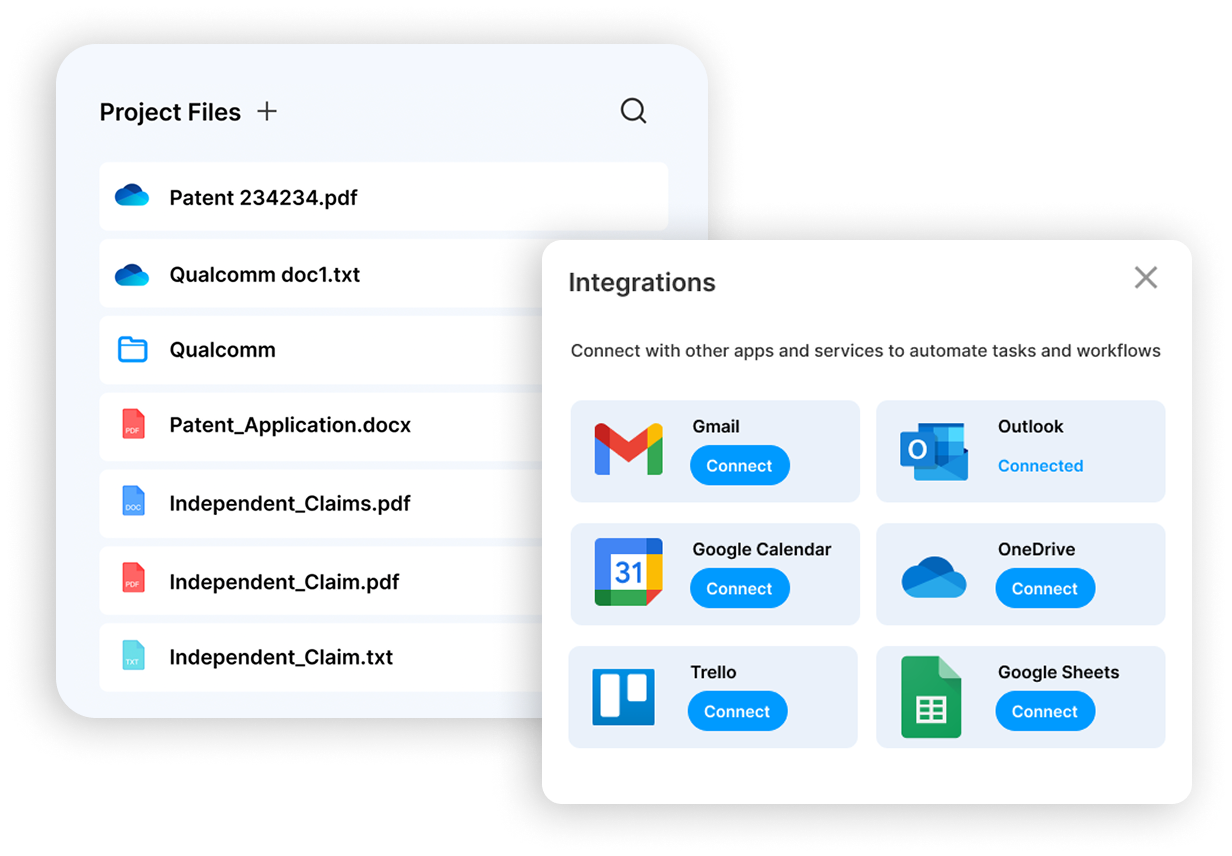Click the Project Files heading
This screenshot has height=856, width=1232.
(170, 112)
